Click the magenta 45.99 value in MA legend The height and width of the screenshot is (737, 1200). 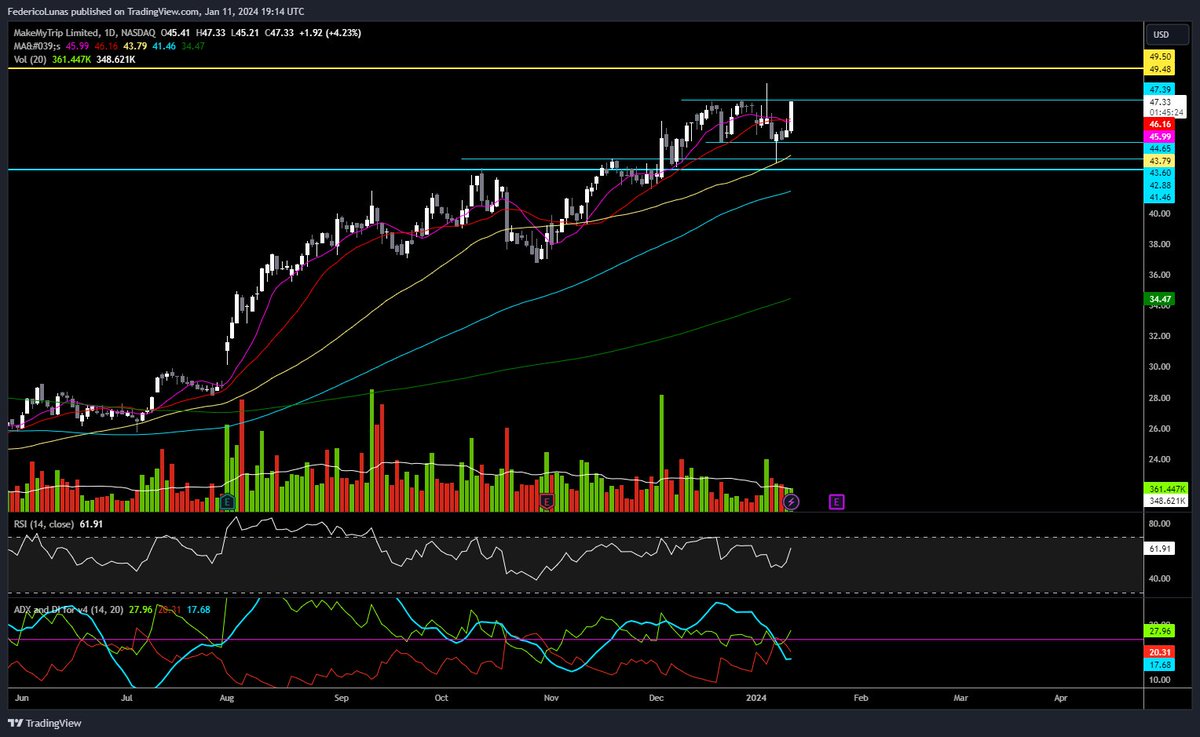pos(76,47)
